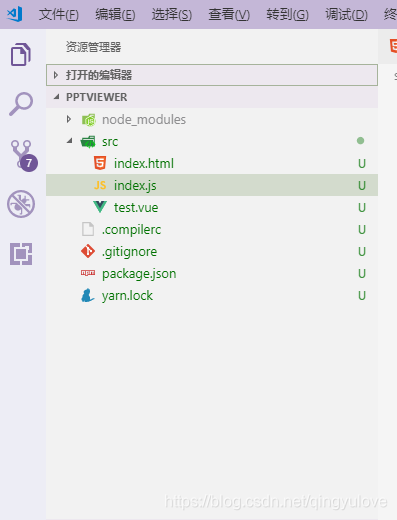Collapse the src folder arrow
This screenshot has width=397, height=520.
[x=69, y=141]
